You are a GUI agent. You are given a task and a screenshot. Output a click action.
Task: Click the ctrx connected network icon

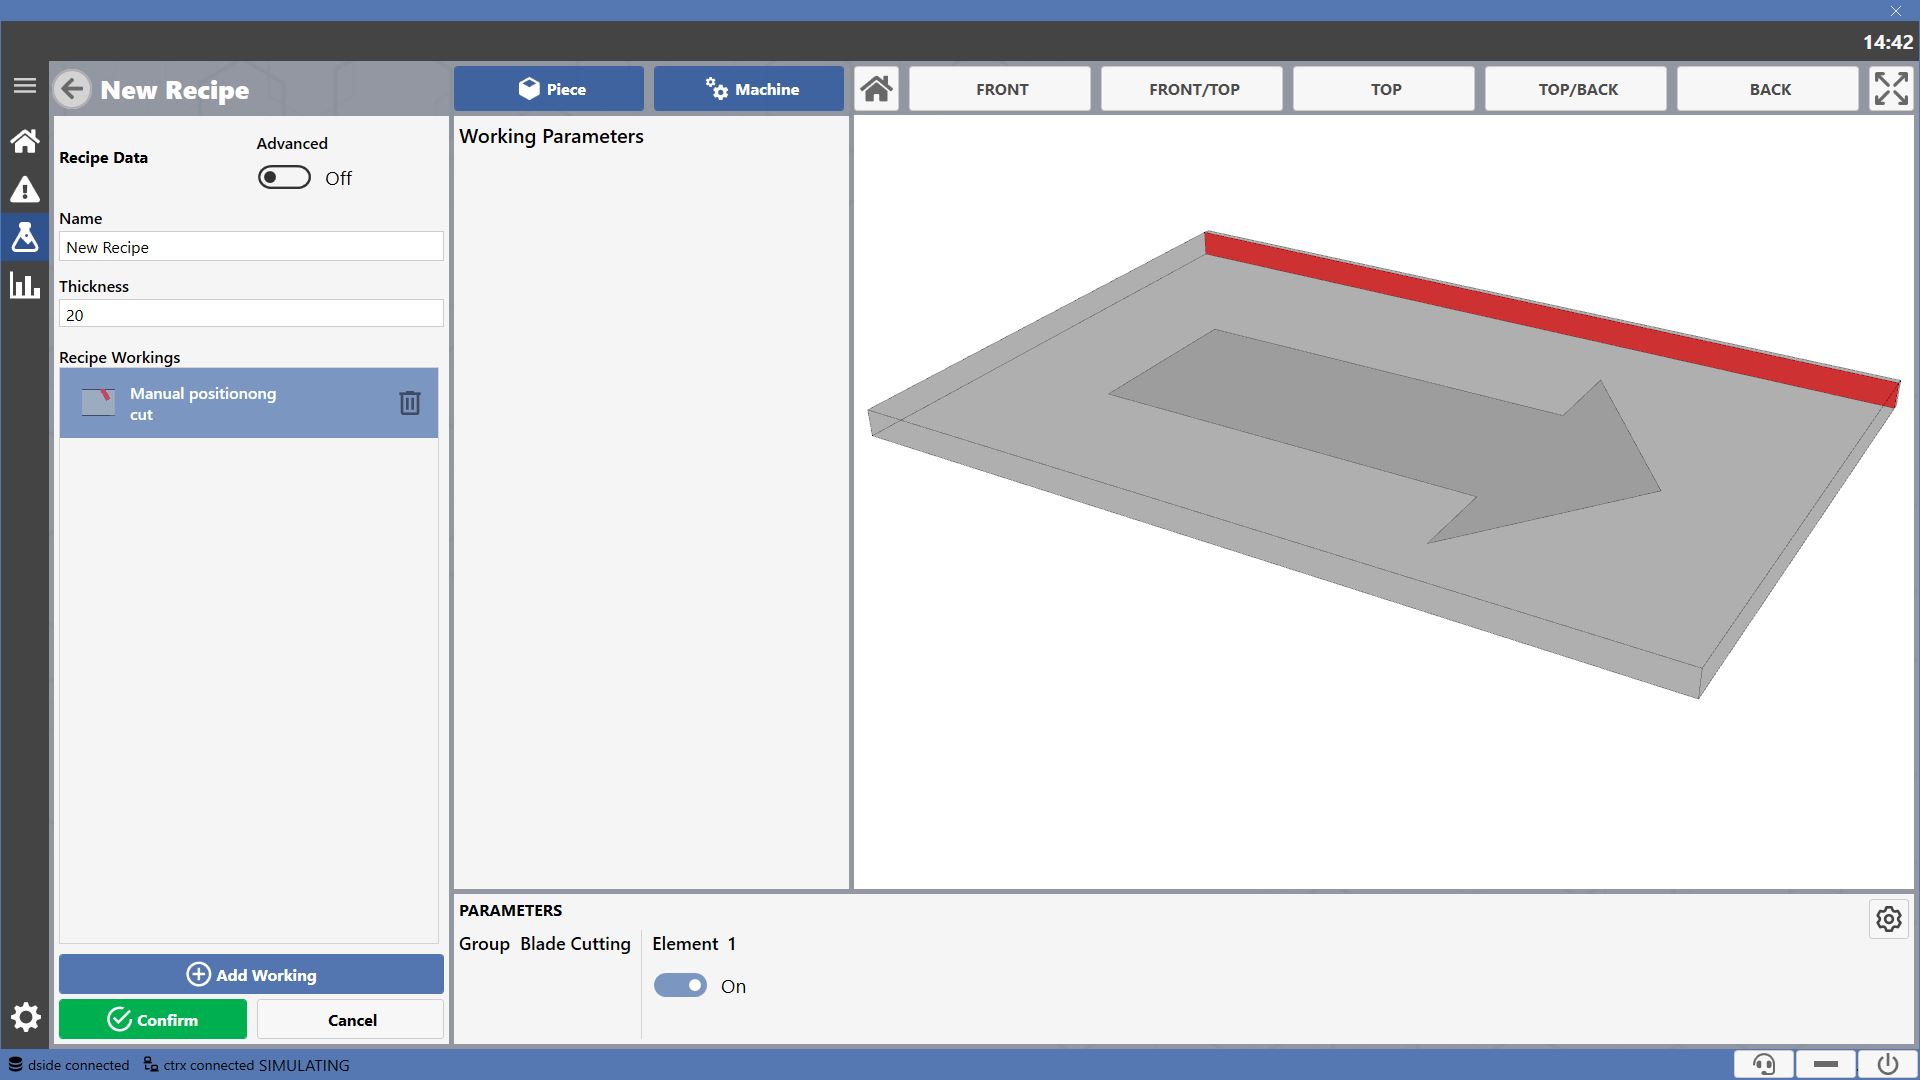[151, 1065]
